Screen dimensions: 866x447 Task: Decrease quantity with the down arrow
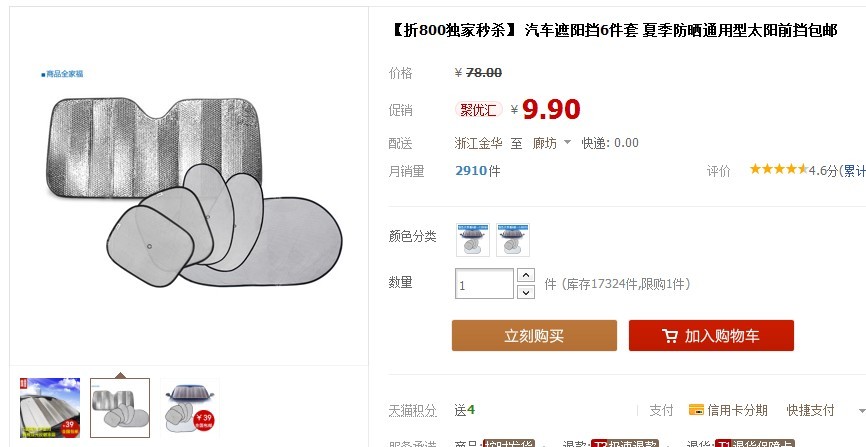pyautogui.click(x=526, y=292)
